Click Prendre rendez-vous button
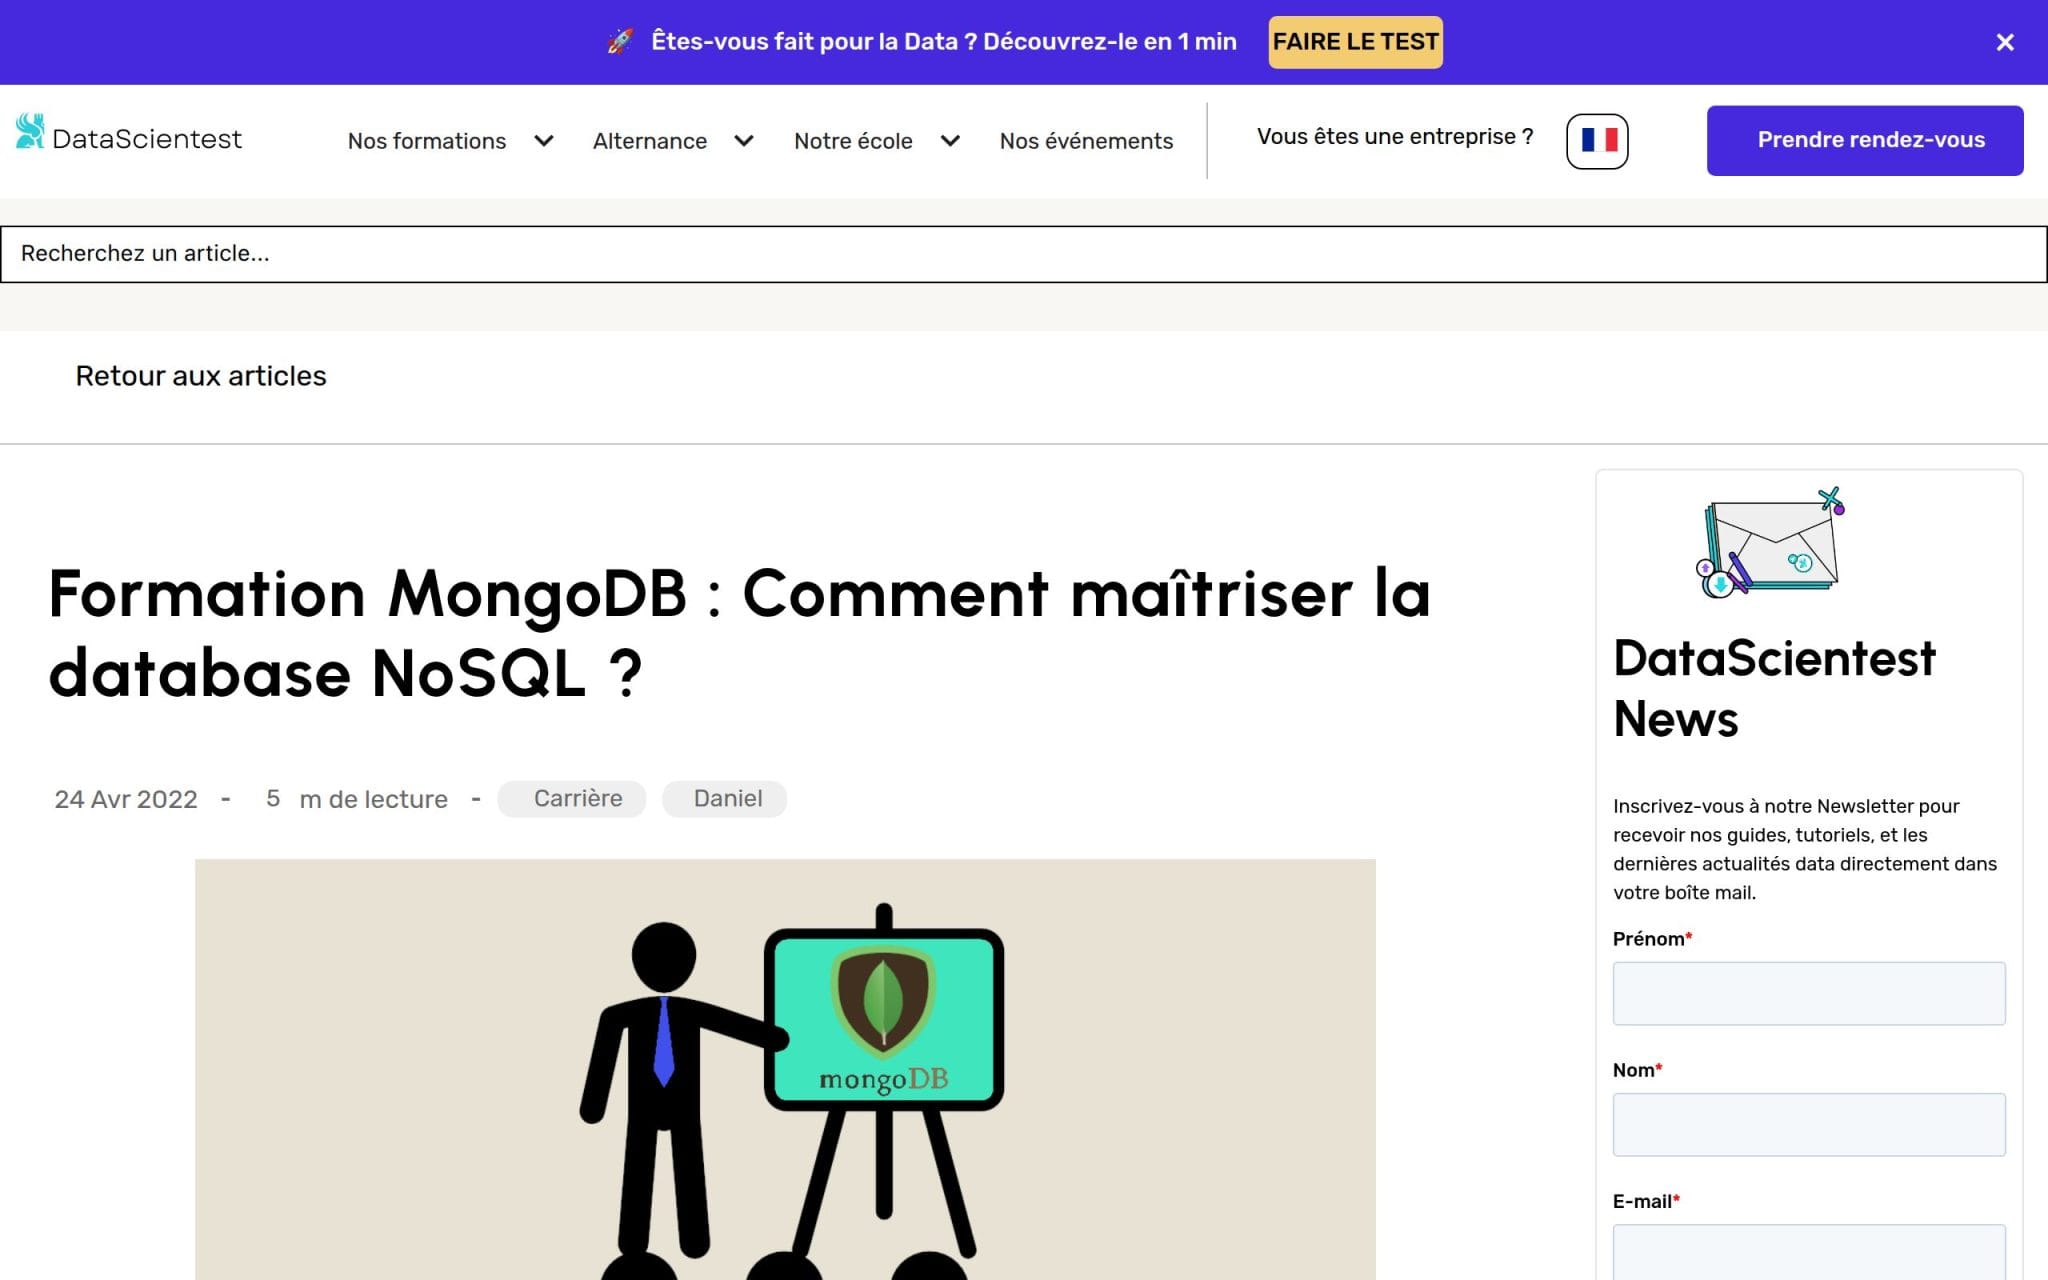 click(x=1865, y=140)
